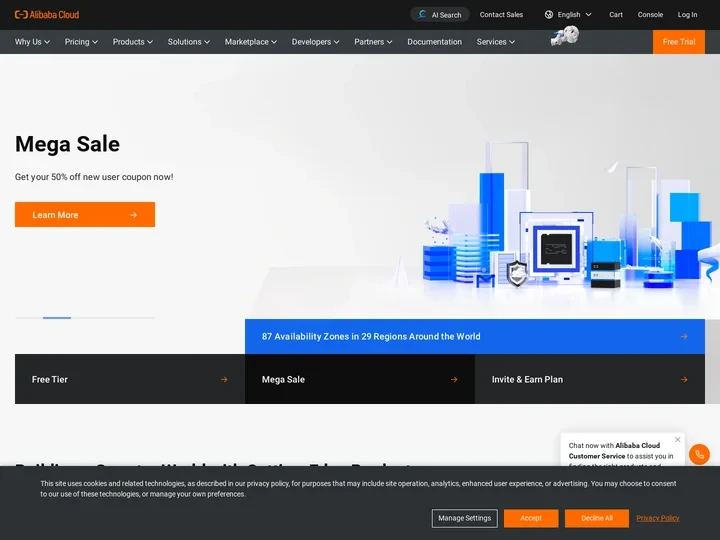Viewport: 720px width, 540px height.
Task: Open the Documentation menu item
Action: point(434,42)
